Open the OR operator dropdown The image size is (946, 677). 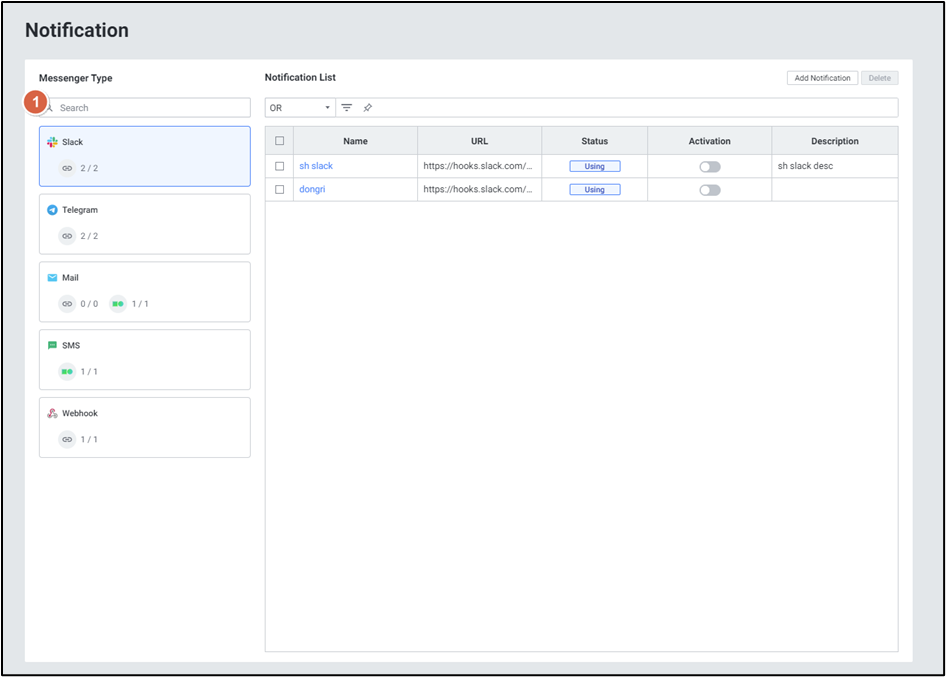300,108
